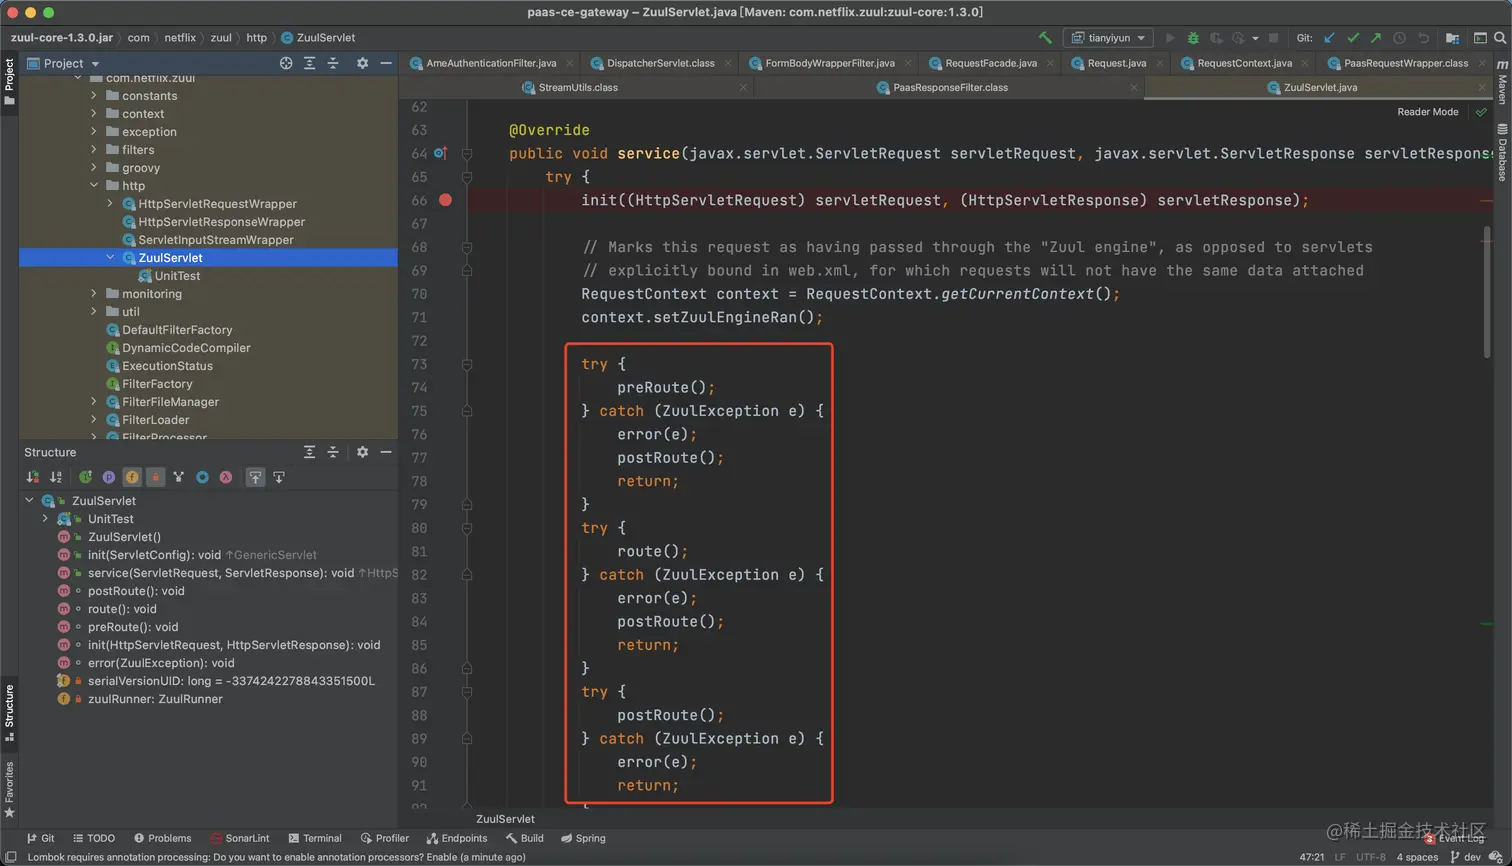
Task: Click Git Push green arrow icon
Action: pyautogui.click(x=1376, y=38)
